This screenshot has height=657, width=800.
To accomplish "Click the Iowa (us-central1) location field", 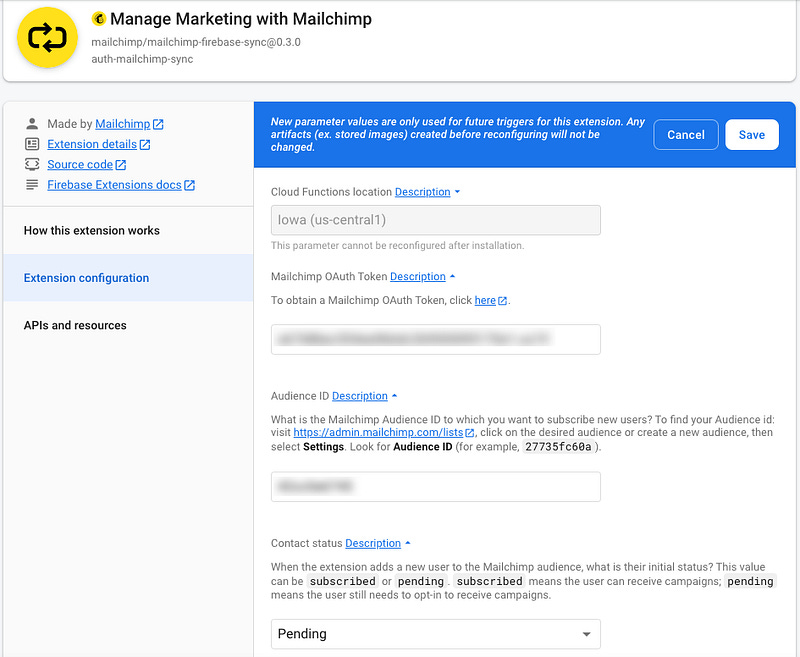I will pyautogui.click(x=436, y=220).
